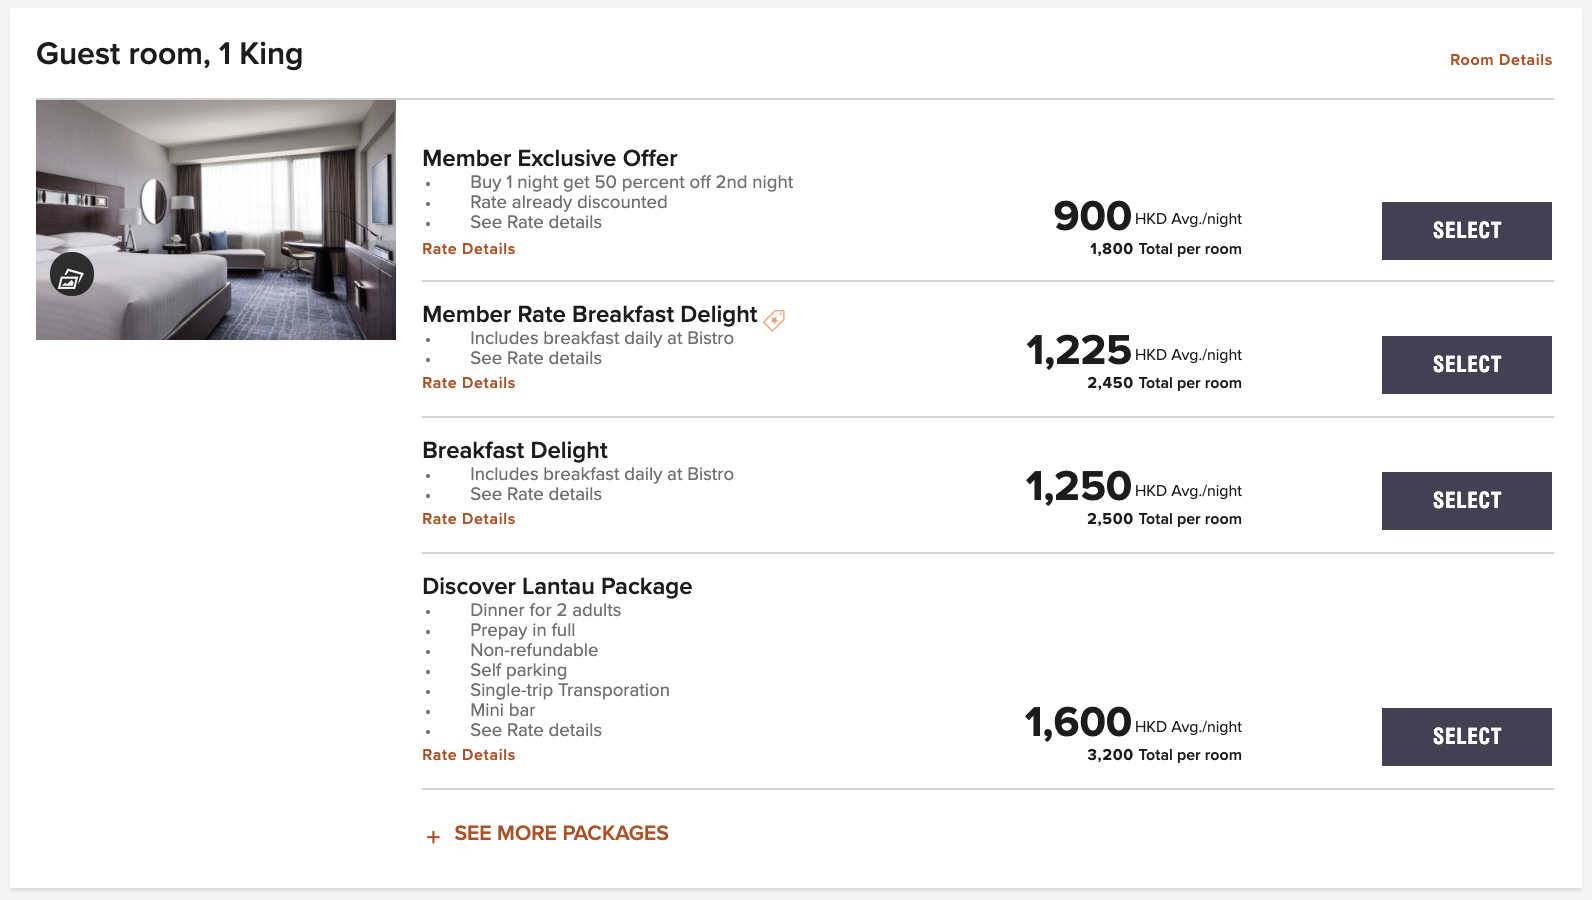
Task: Click the Discover Lantau Package heading
Action: tap(557, 586)
